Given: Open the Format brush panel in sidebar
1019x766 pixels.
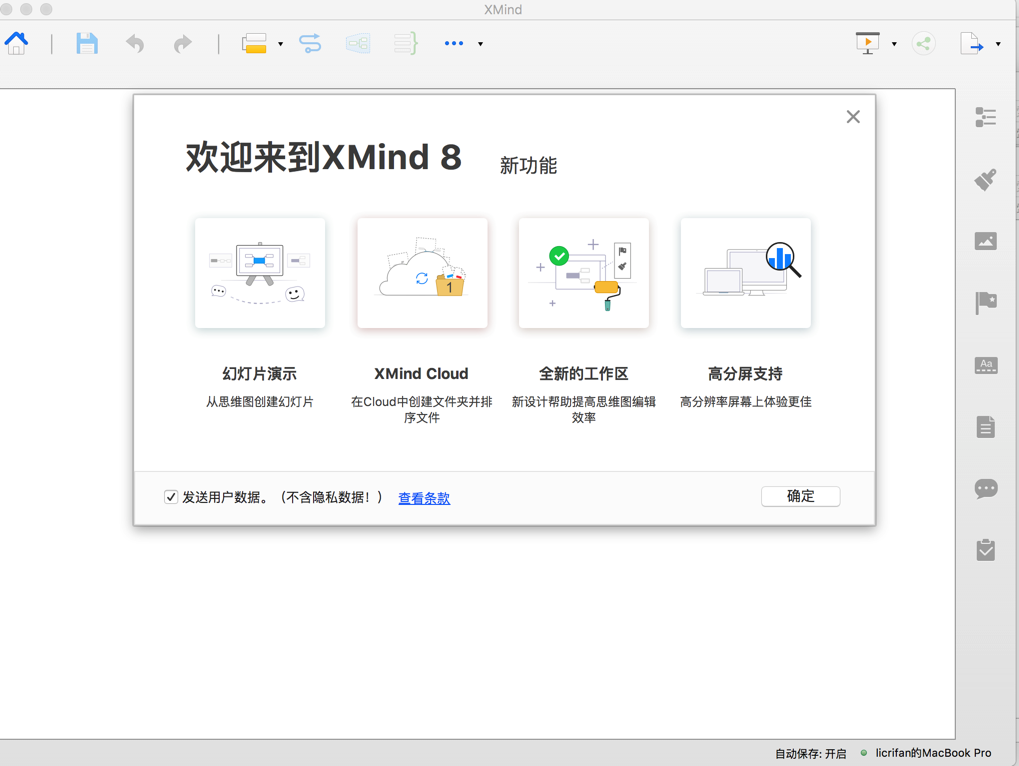Looking at the screenshot, I should pyautogui.click(x=985, y=179).
